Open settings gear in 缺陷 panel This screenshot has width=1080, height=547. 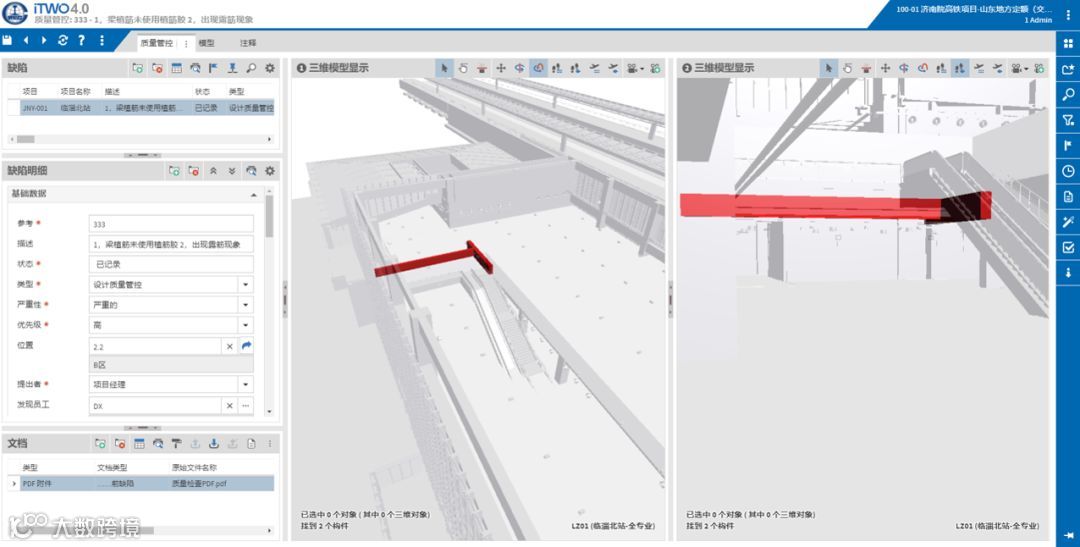pos(270,68)
